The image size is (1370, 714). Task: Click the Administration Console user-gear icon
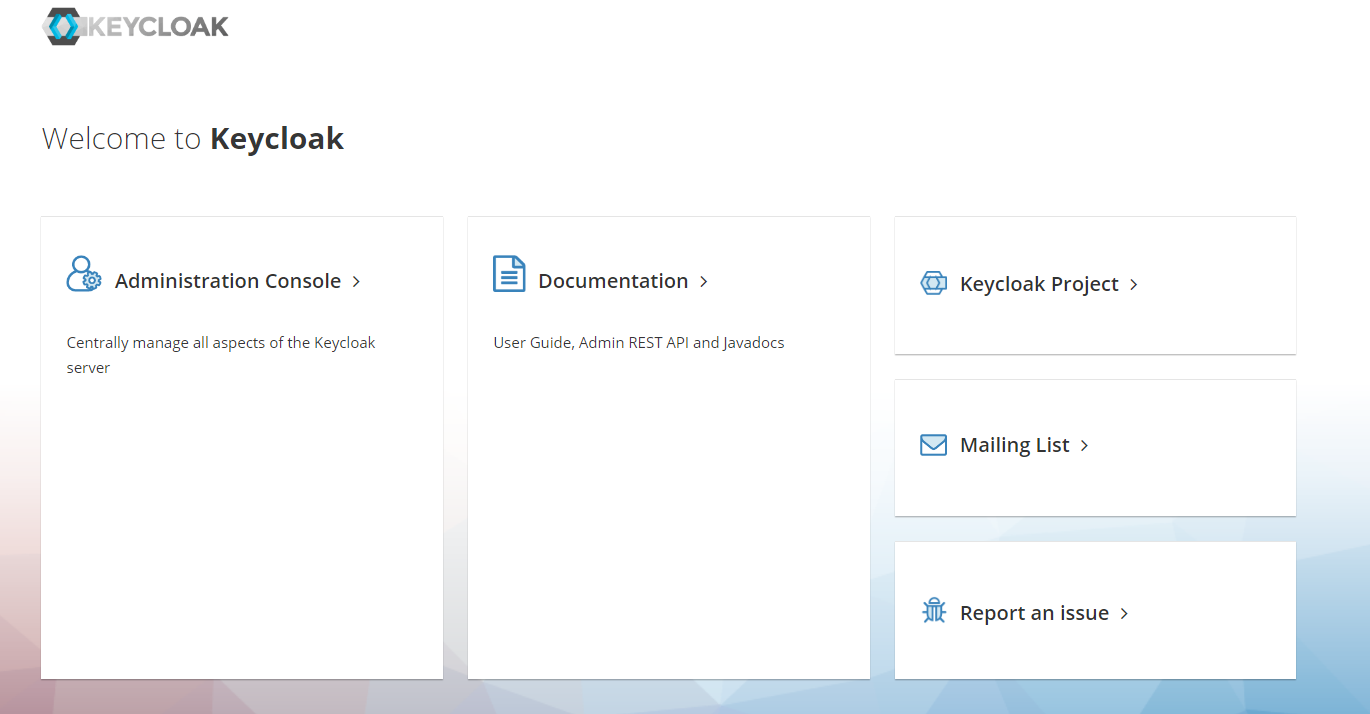84,274
